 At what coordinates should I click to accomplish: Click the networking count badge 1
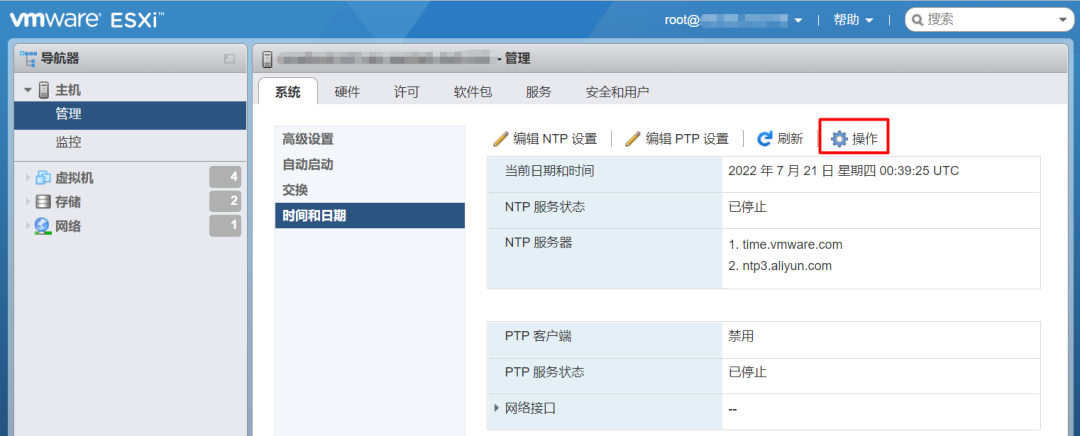pyautogui.click(x=225, y=225)
